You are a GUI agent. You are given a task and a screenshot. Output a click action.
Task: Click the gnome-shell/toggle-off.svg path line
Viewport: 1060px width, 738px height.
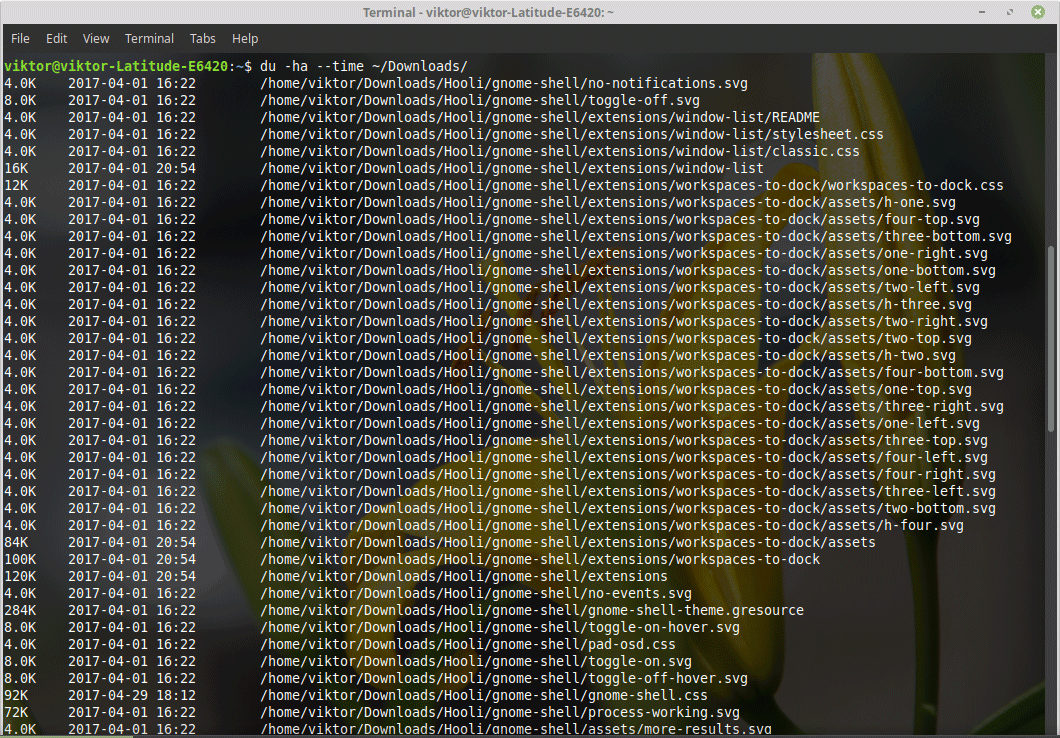[480, 100]
